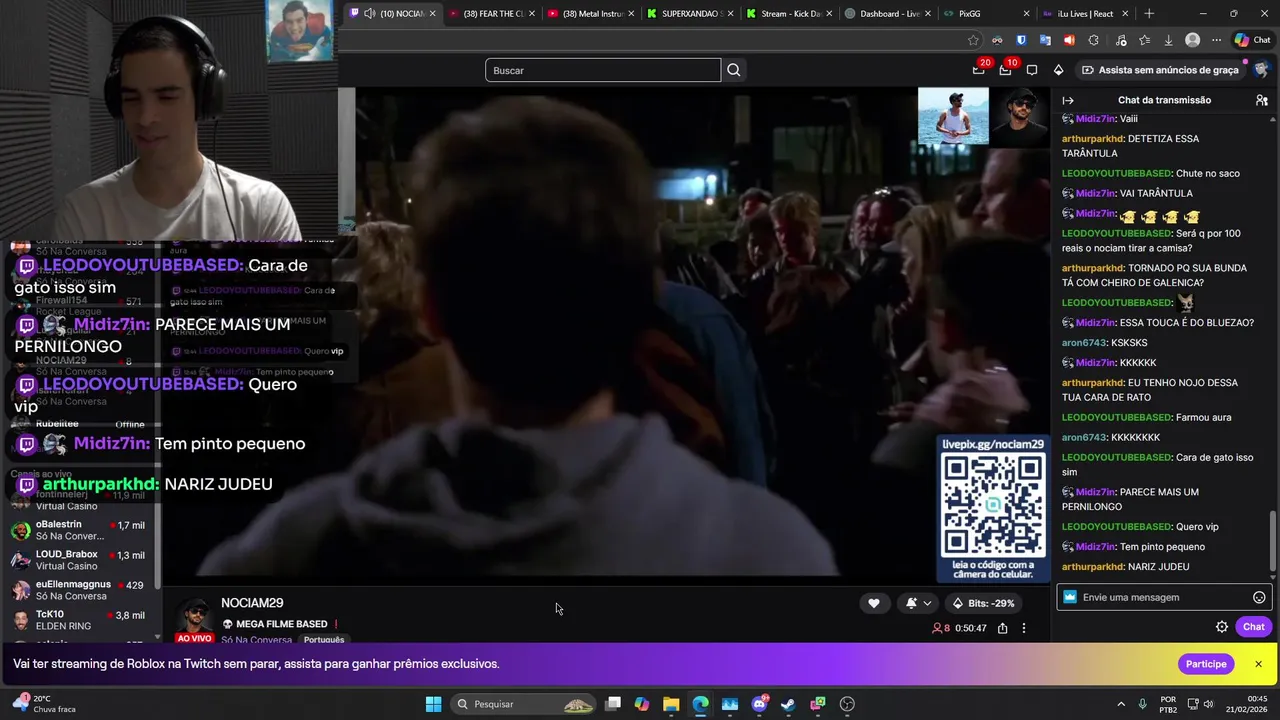Viewport: 1280px width, 720px height.
Task: Show hidden tray icons chevron
Action: coord(1121,704)
